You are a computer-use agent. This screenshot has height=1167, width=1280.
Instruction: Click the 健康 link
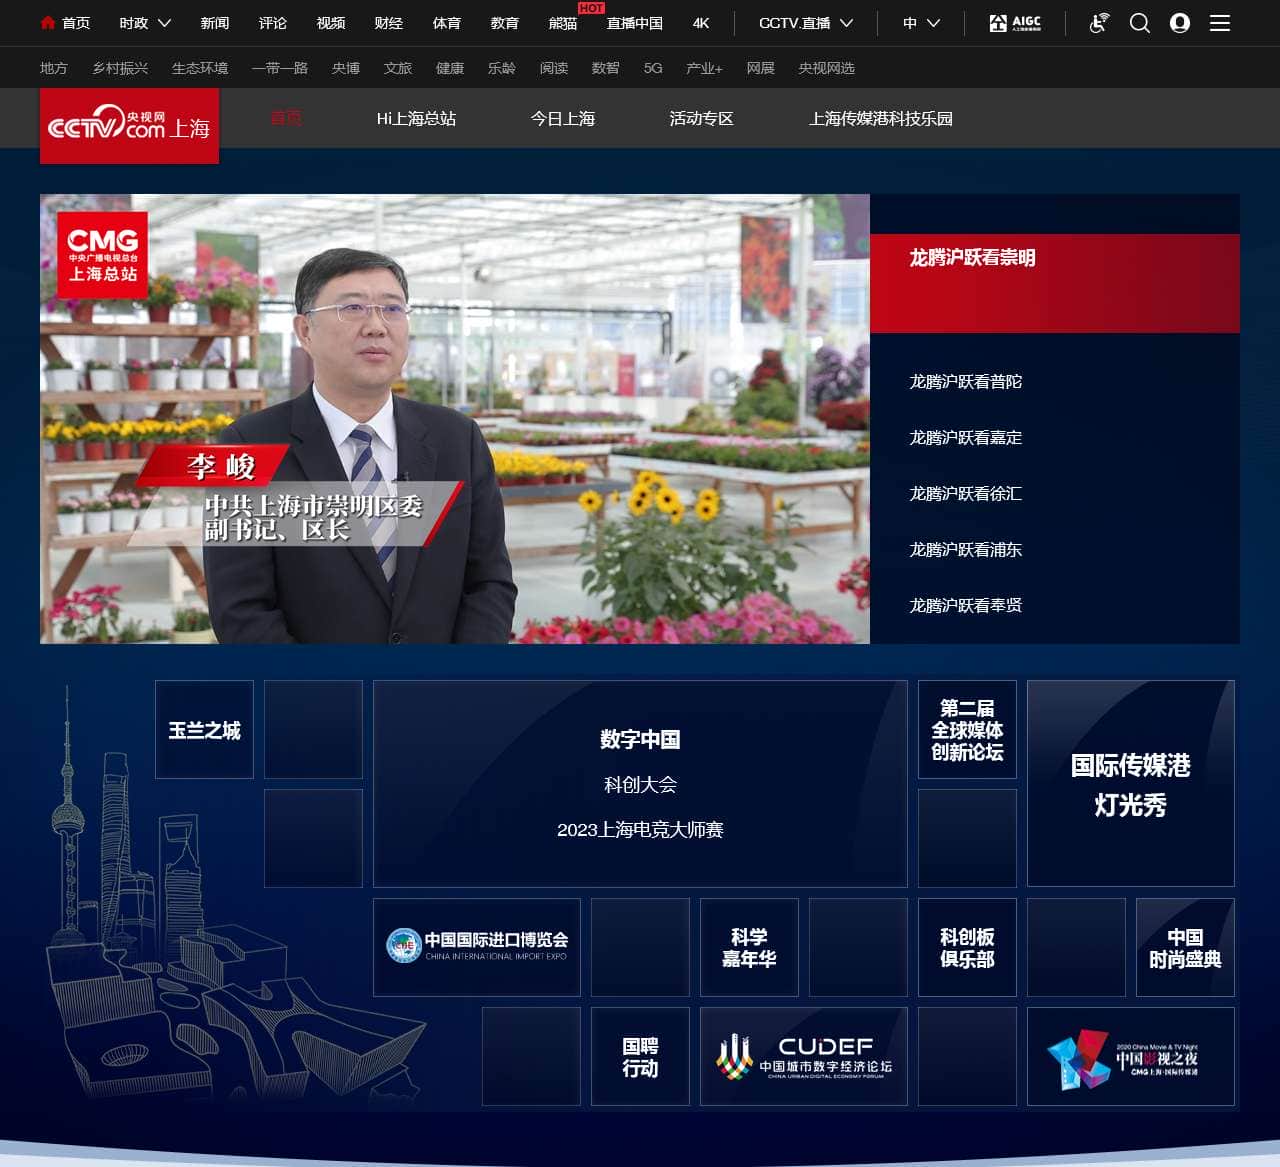[x=450, y=68]
